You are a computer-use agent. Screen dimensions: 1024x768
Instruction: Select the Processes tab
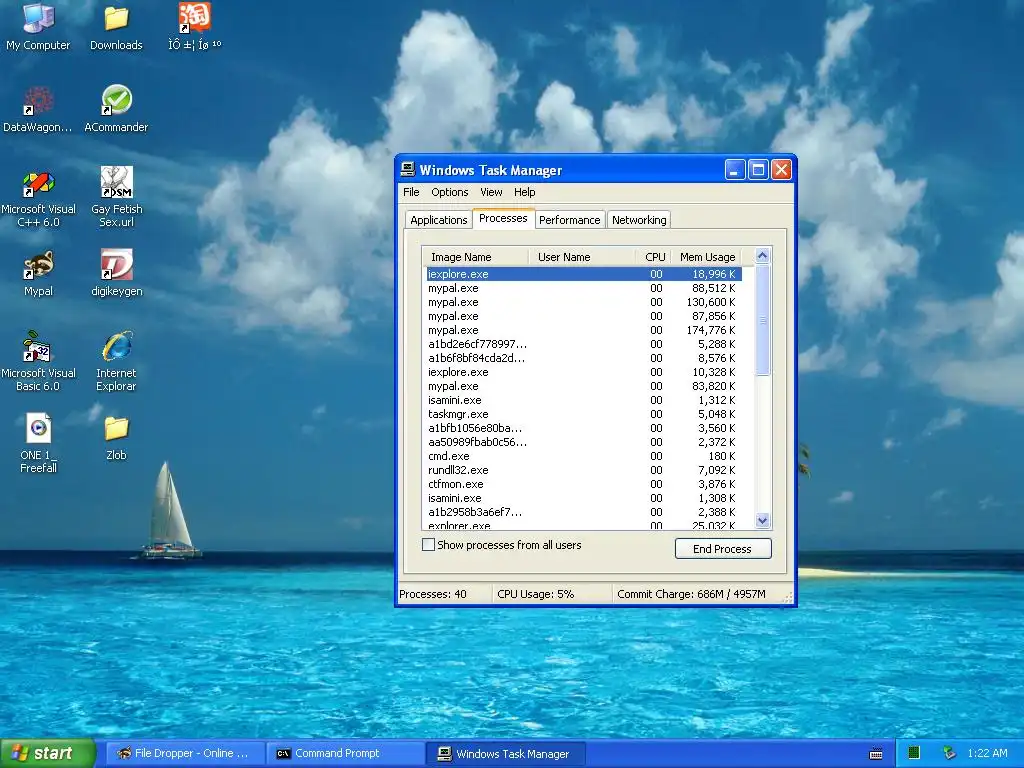[x=503, y=218]
